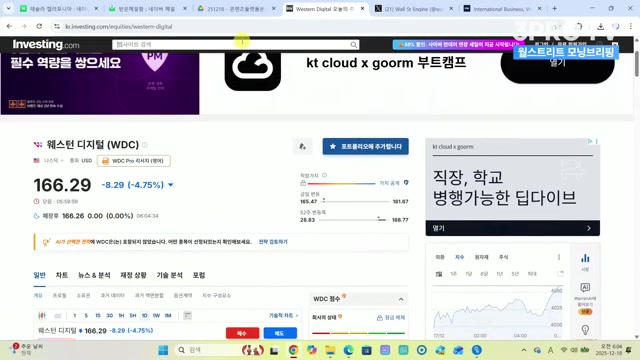
Task: Click the chart layout icon after 1M
Action: [187, 316]
